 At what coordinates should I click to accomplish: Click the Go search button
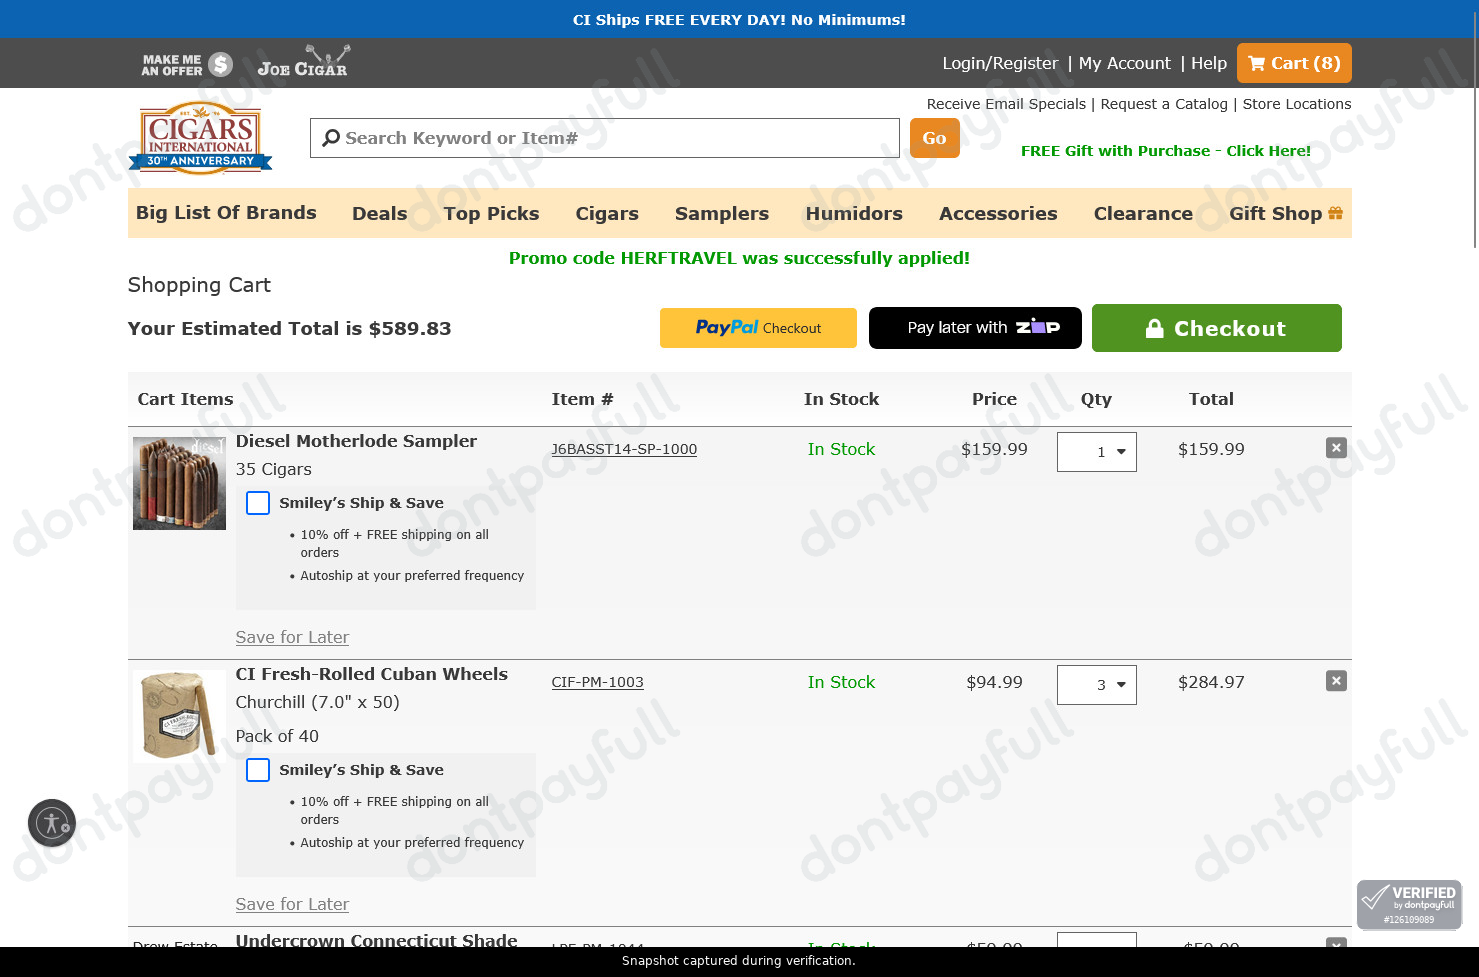935,138
